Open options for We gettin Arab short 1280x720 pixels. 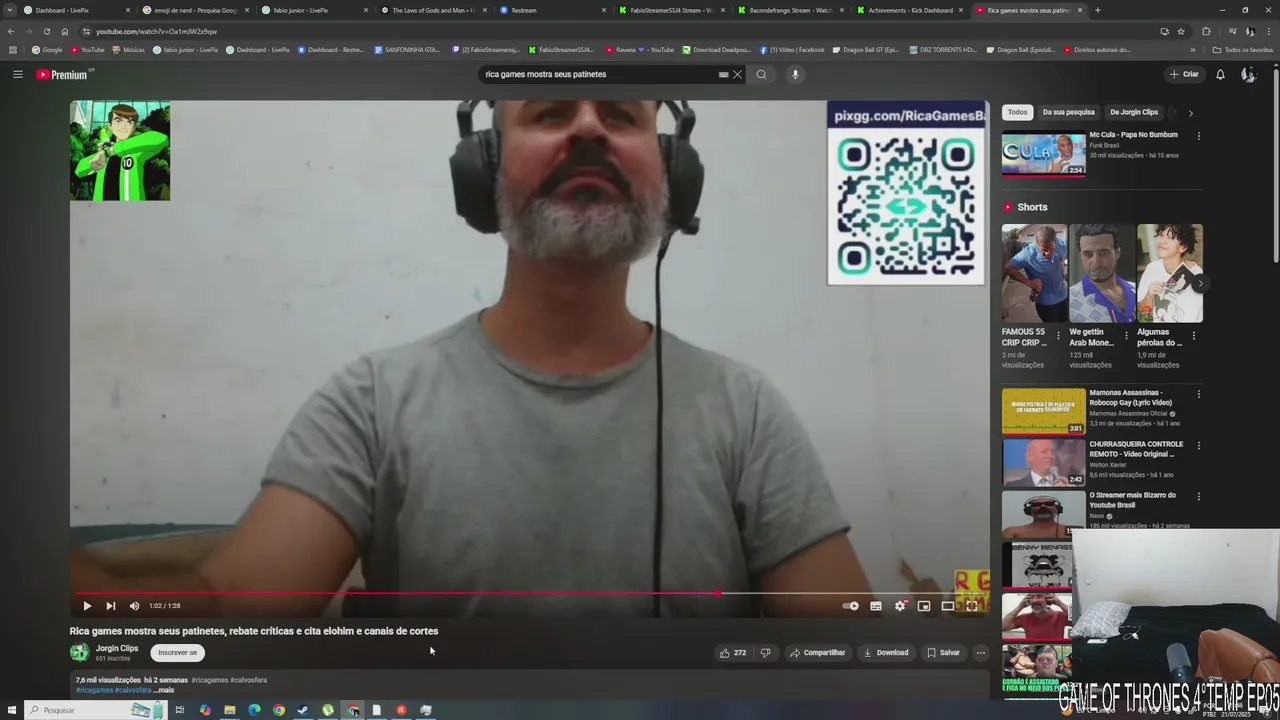click(x=1126, y=336)
